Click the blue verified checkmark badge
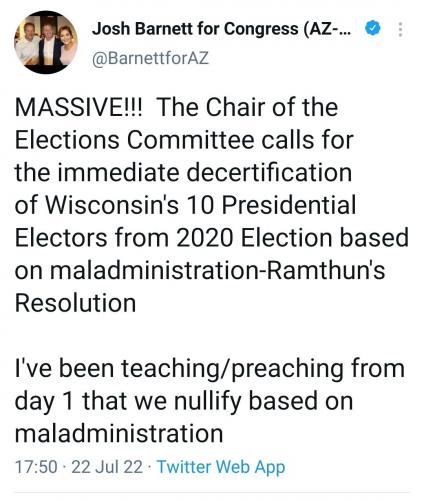The image size is (424, 500). pyautogui.click(x=373, y=28)
